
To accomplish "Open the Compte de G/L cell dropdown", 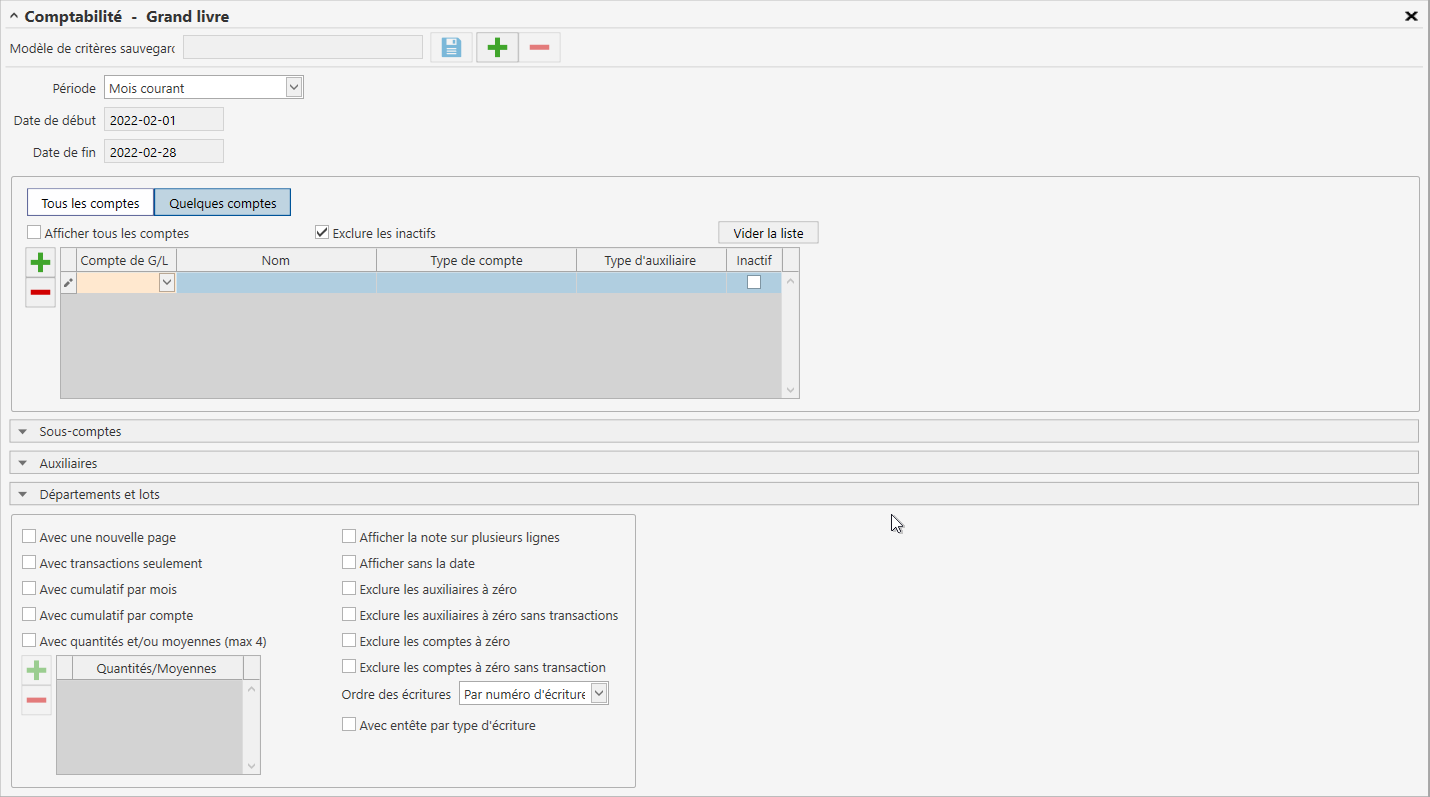I will point(167,283).
